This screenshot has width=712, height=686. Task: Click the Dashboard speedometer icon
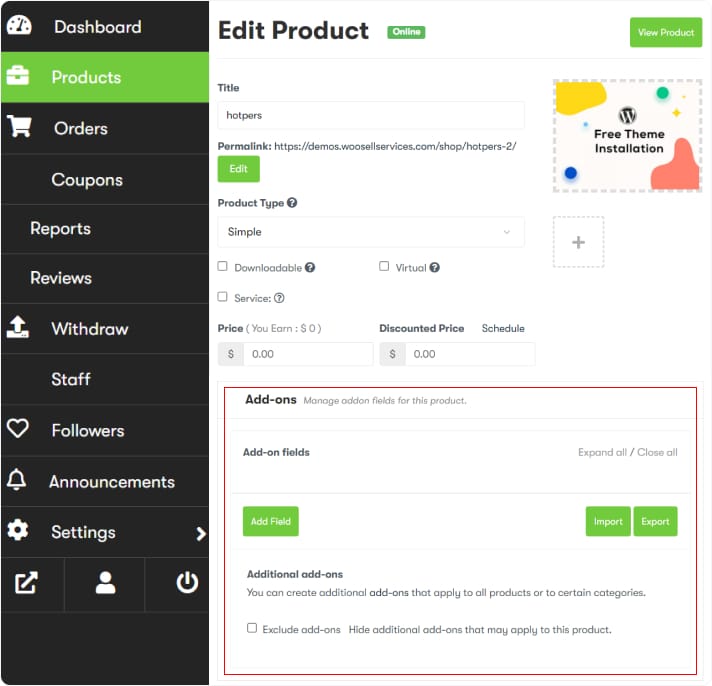click(x=19, y=26)
